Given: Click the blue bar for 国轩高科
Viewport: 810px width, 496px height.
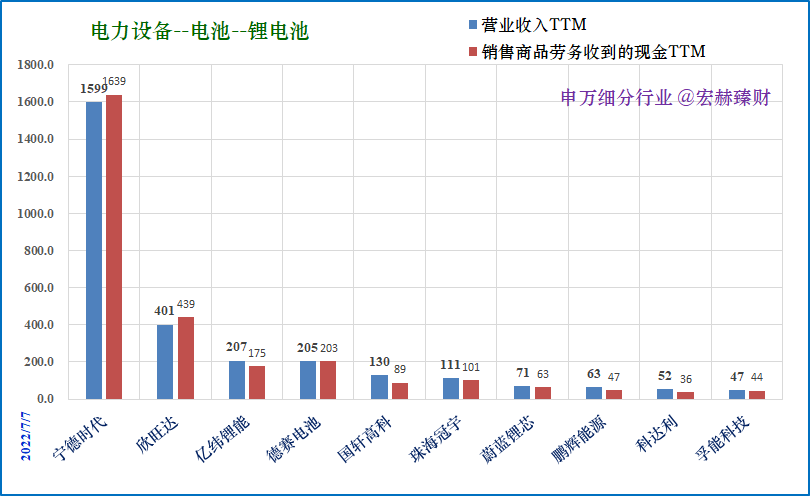Looking at the screenshot, I should pyautogui.click(x=380, y=387).
